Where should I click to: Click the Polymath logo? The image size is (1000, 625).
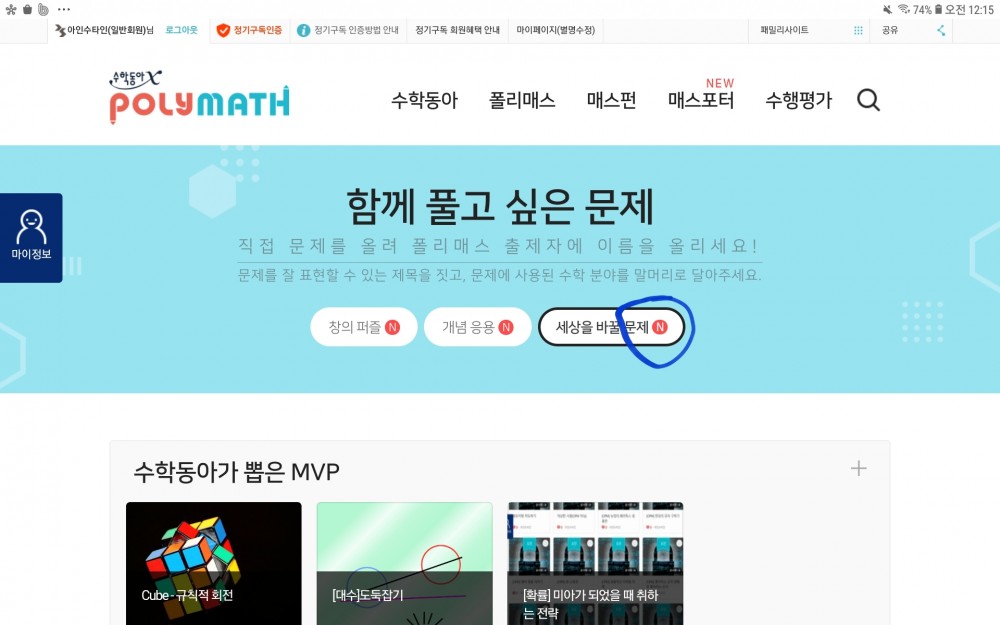pyautogui.click(x=200, y=97)
